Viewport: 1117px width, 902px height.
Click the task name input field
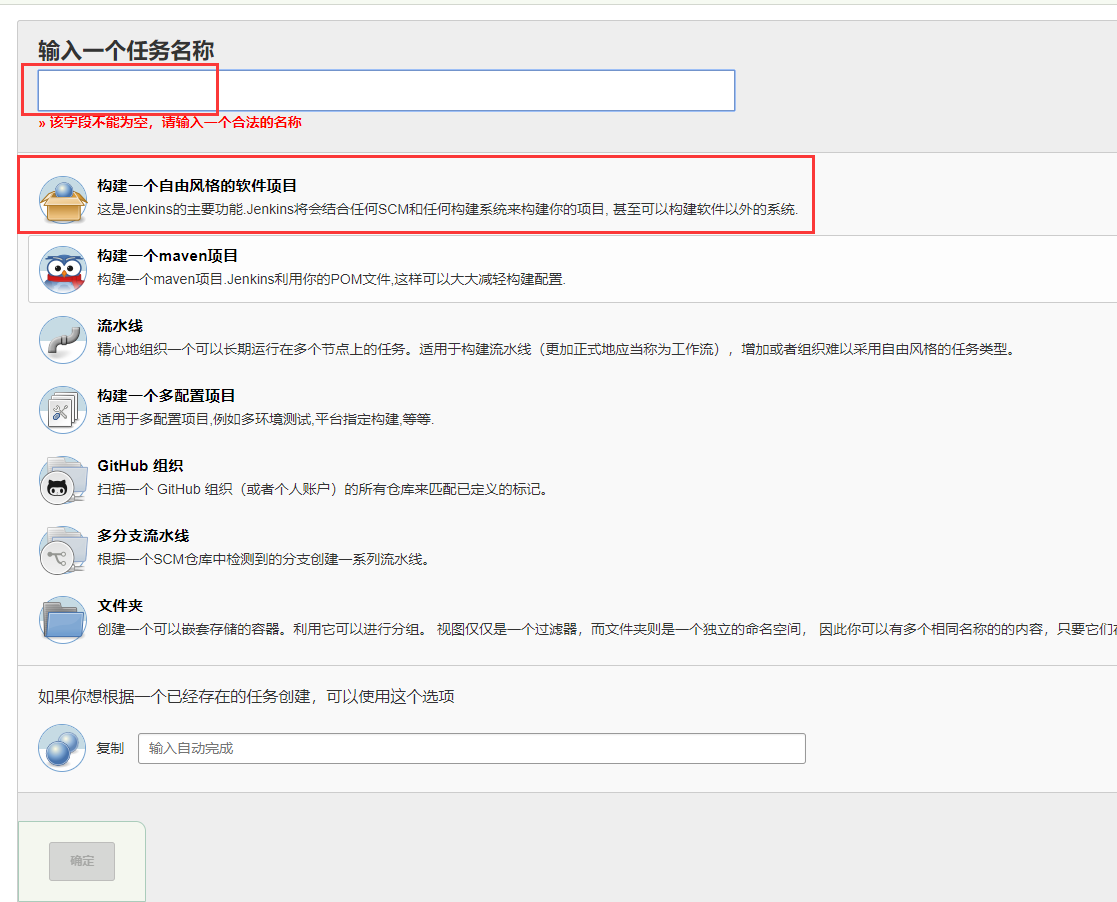386,90
